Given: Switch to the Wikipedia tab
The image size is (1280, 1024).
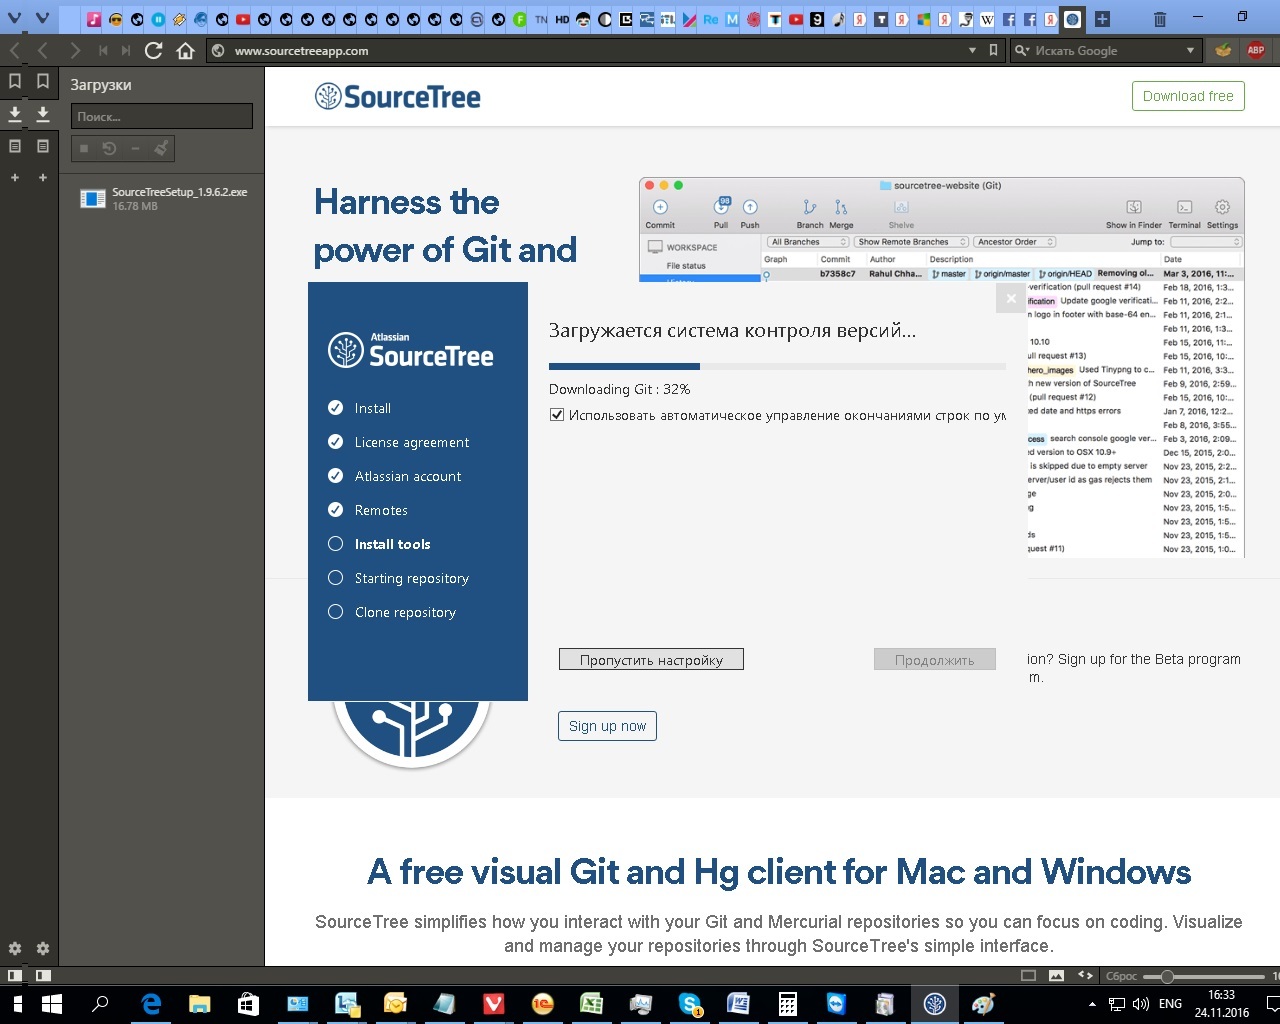Looking at the screenshot, I should pos(987,19).
